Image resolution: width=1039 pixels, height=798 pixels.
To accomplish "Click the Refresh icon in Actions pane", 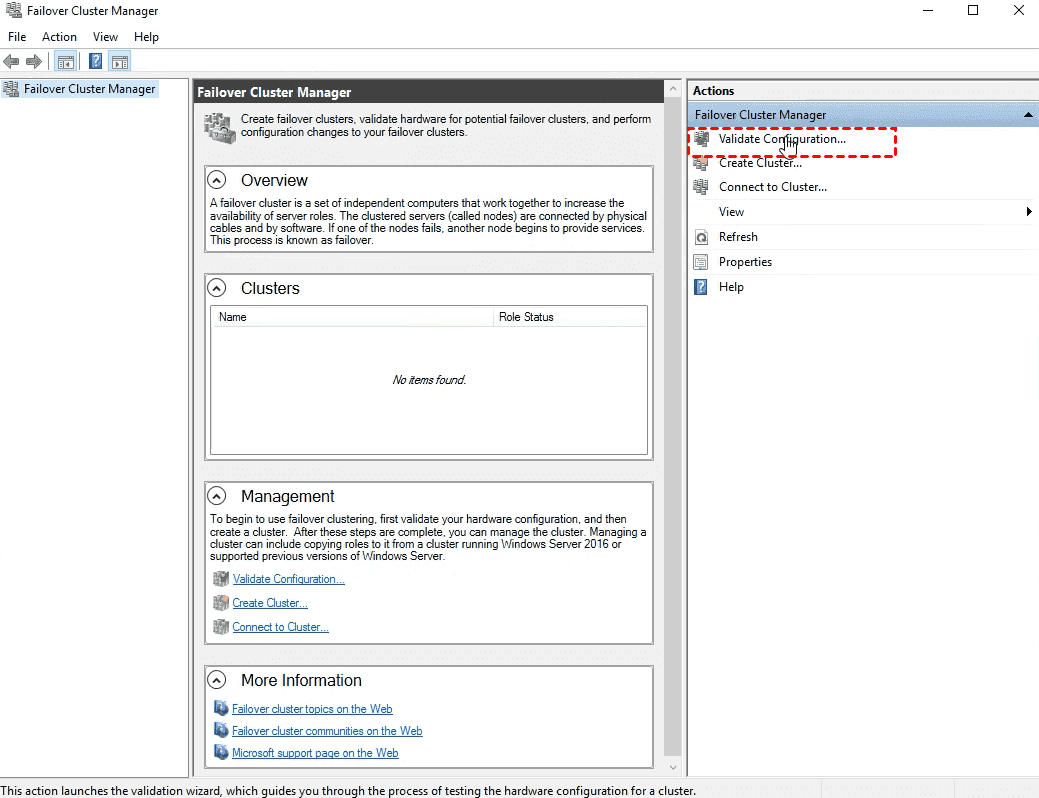I will click(701, 237).
